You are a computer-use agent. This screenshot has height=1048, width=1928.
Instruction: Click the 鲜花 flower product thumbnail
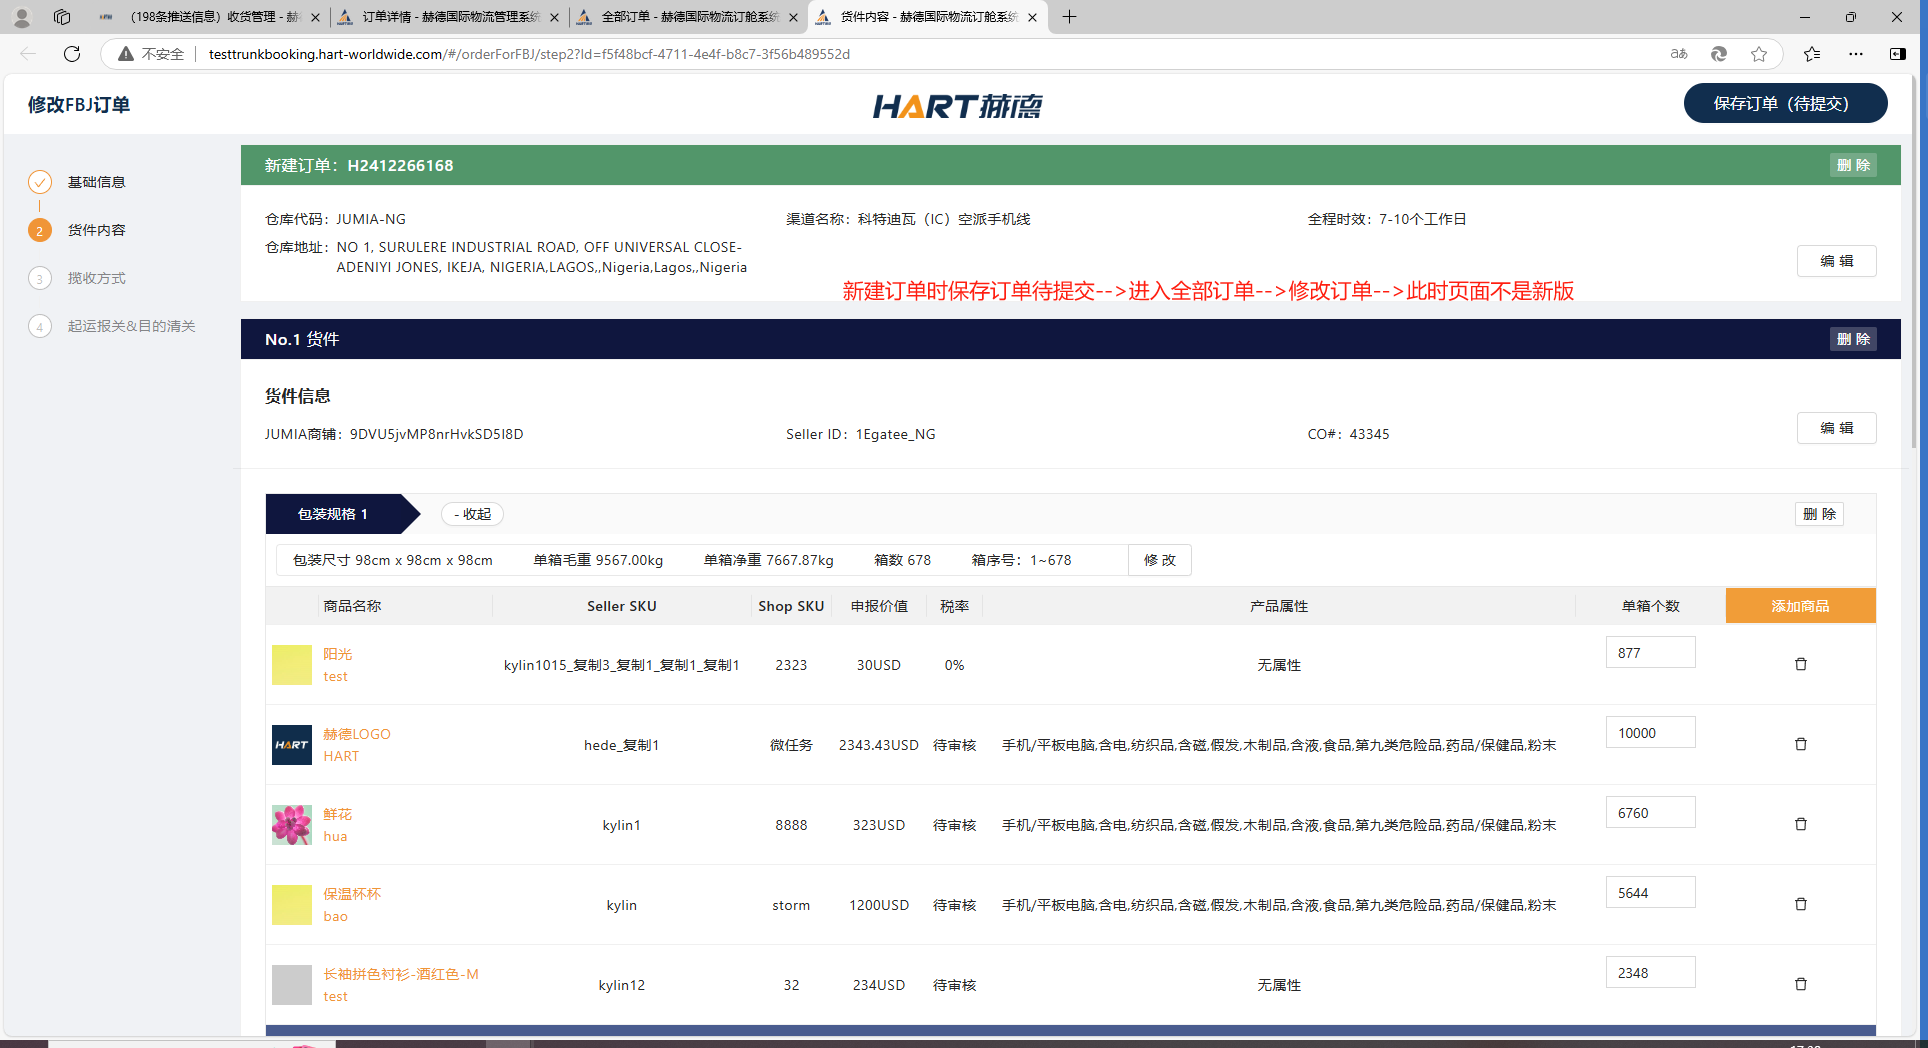292,825
